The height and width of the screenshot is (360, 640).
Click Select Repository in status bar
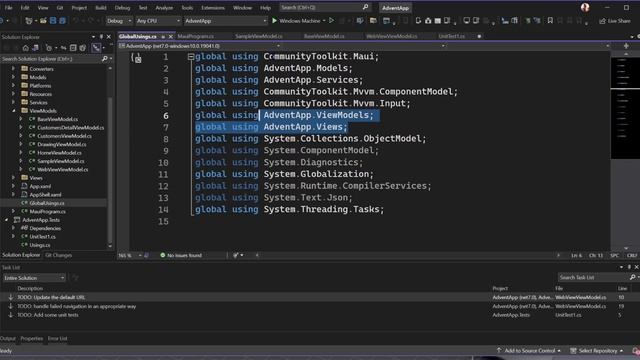597,351
